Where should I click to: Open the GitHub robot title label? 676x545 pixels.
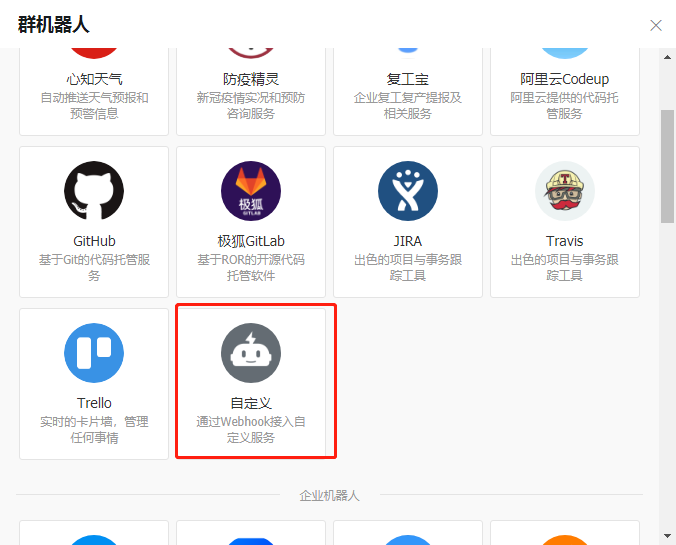(x=94, y=241)
